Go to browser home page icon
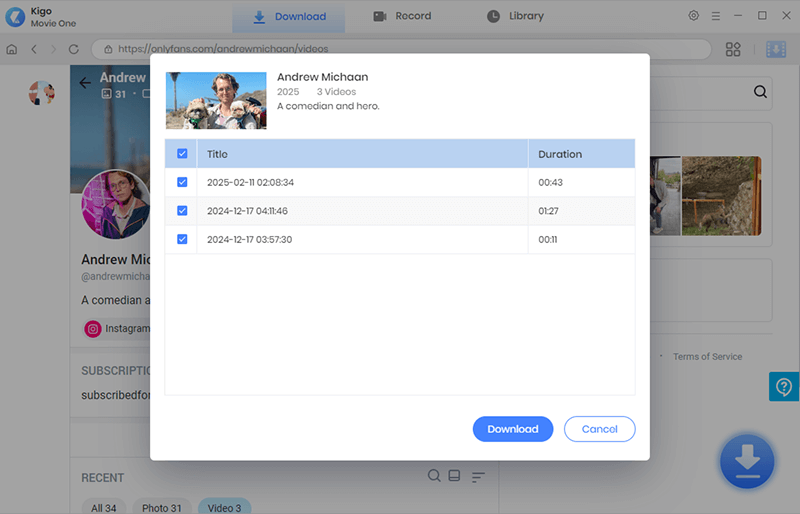Image resolution: width=800 pixels, height=514 pixels. tap(12, 49)
